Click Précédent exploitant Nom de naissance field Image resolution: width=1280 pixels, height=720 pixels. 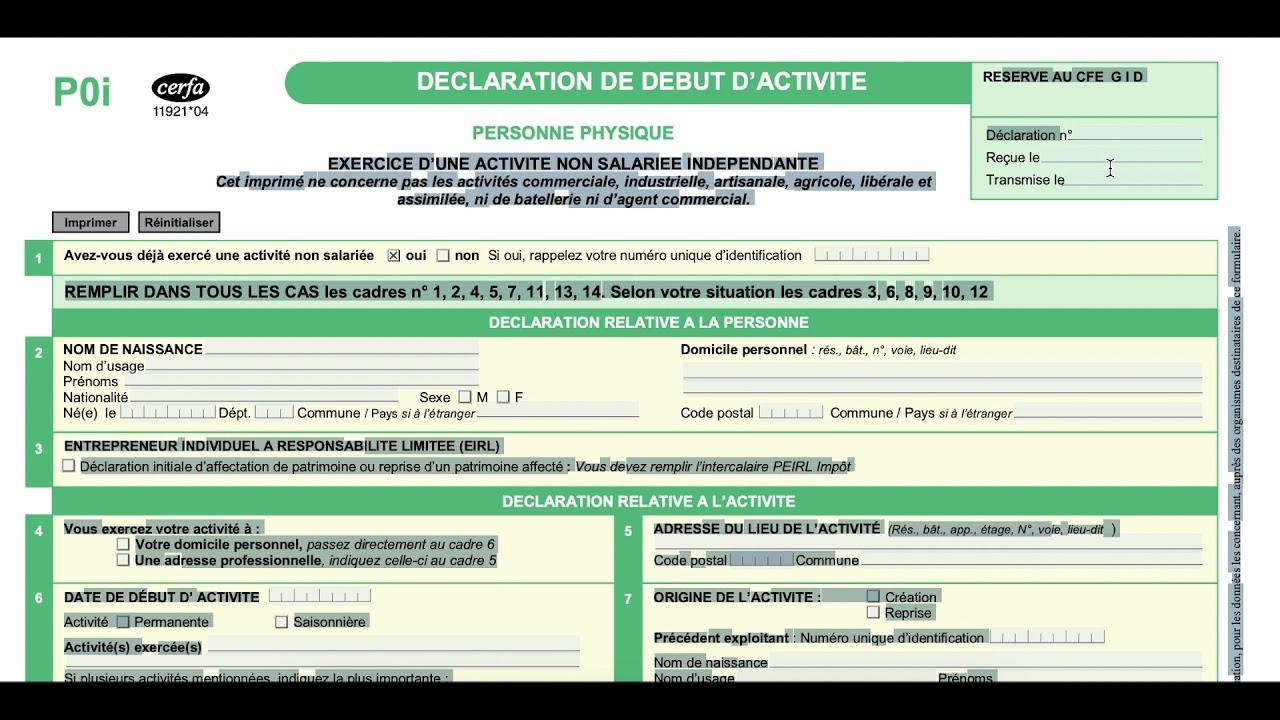click(985, 661)
